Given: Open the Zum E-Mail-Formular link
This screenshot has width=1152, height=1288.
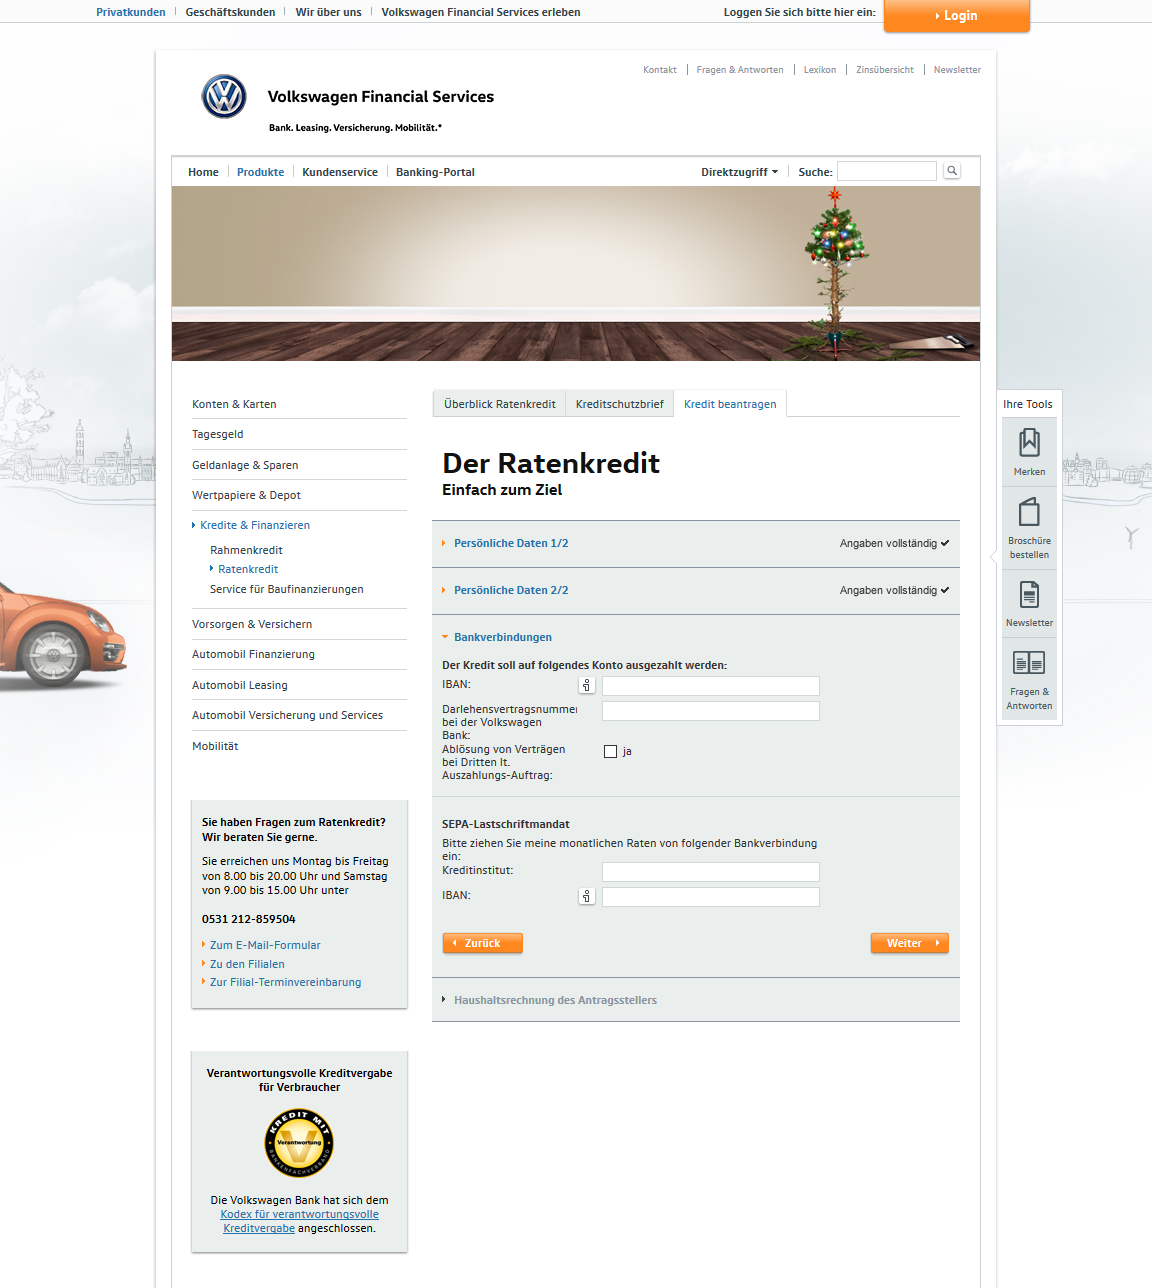Looking at the screenshot, I should point(265,945).
